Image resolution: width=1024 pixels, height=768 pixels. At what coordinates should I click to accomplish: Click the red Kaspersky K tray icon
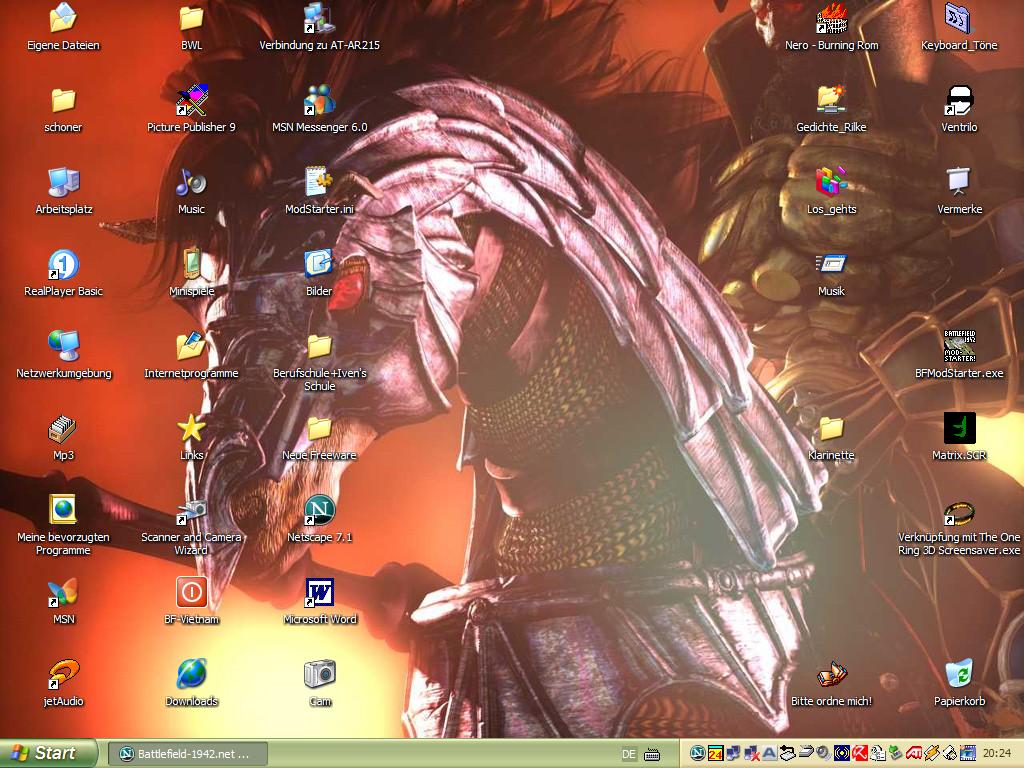click(x=859, y=754)
